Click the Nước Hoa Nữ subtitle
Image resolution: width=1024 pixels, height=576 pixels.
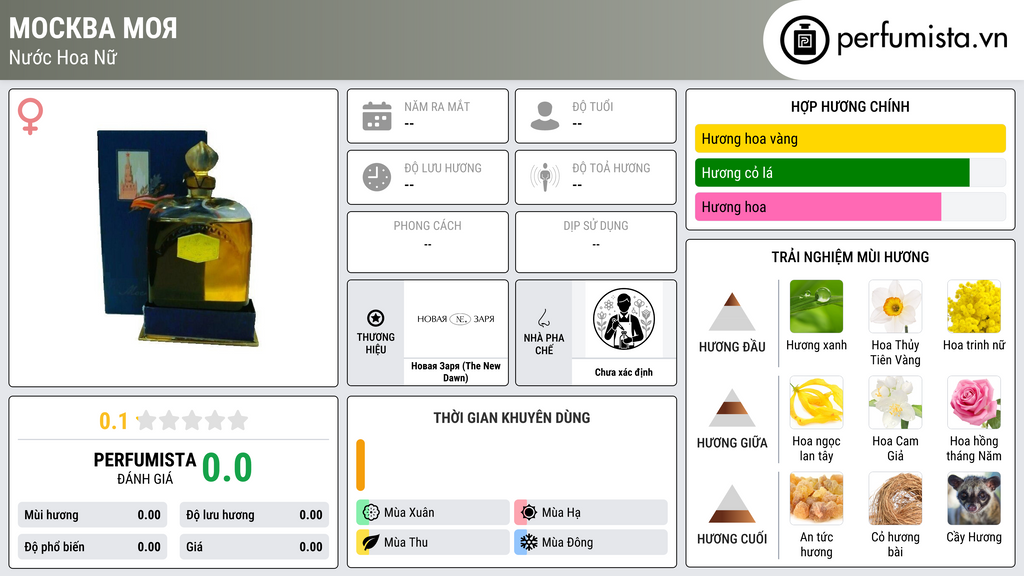pyautogui.click(x=63, y=57)
